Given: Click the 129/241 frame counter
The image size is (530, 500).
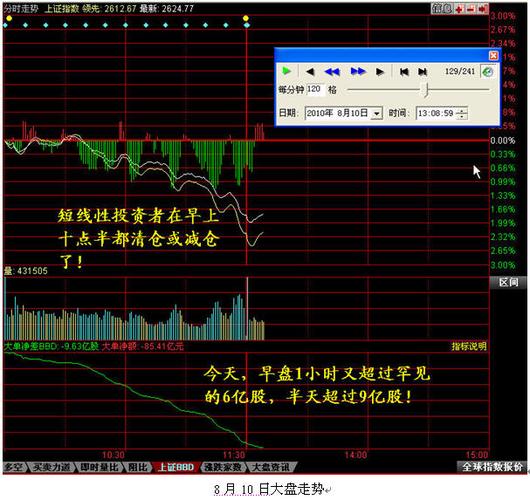Looking at the screenshot, I should [460, 71].
